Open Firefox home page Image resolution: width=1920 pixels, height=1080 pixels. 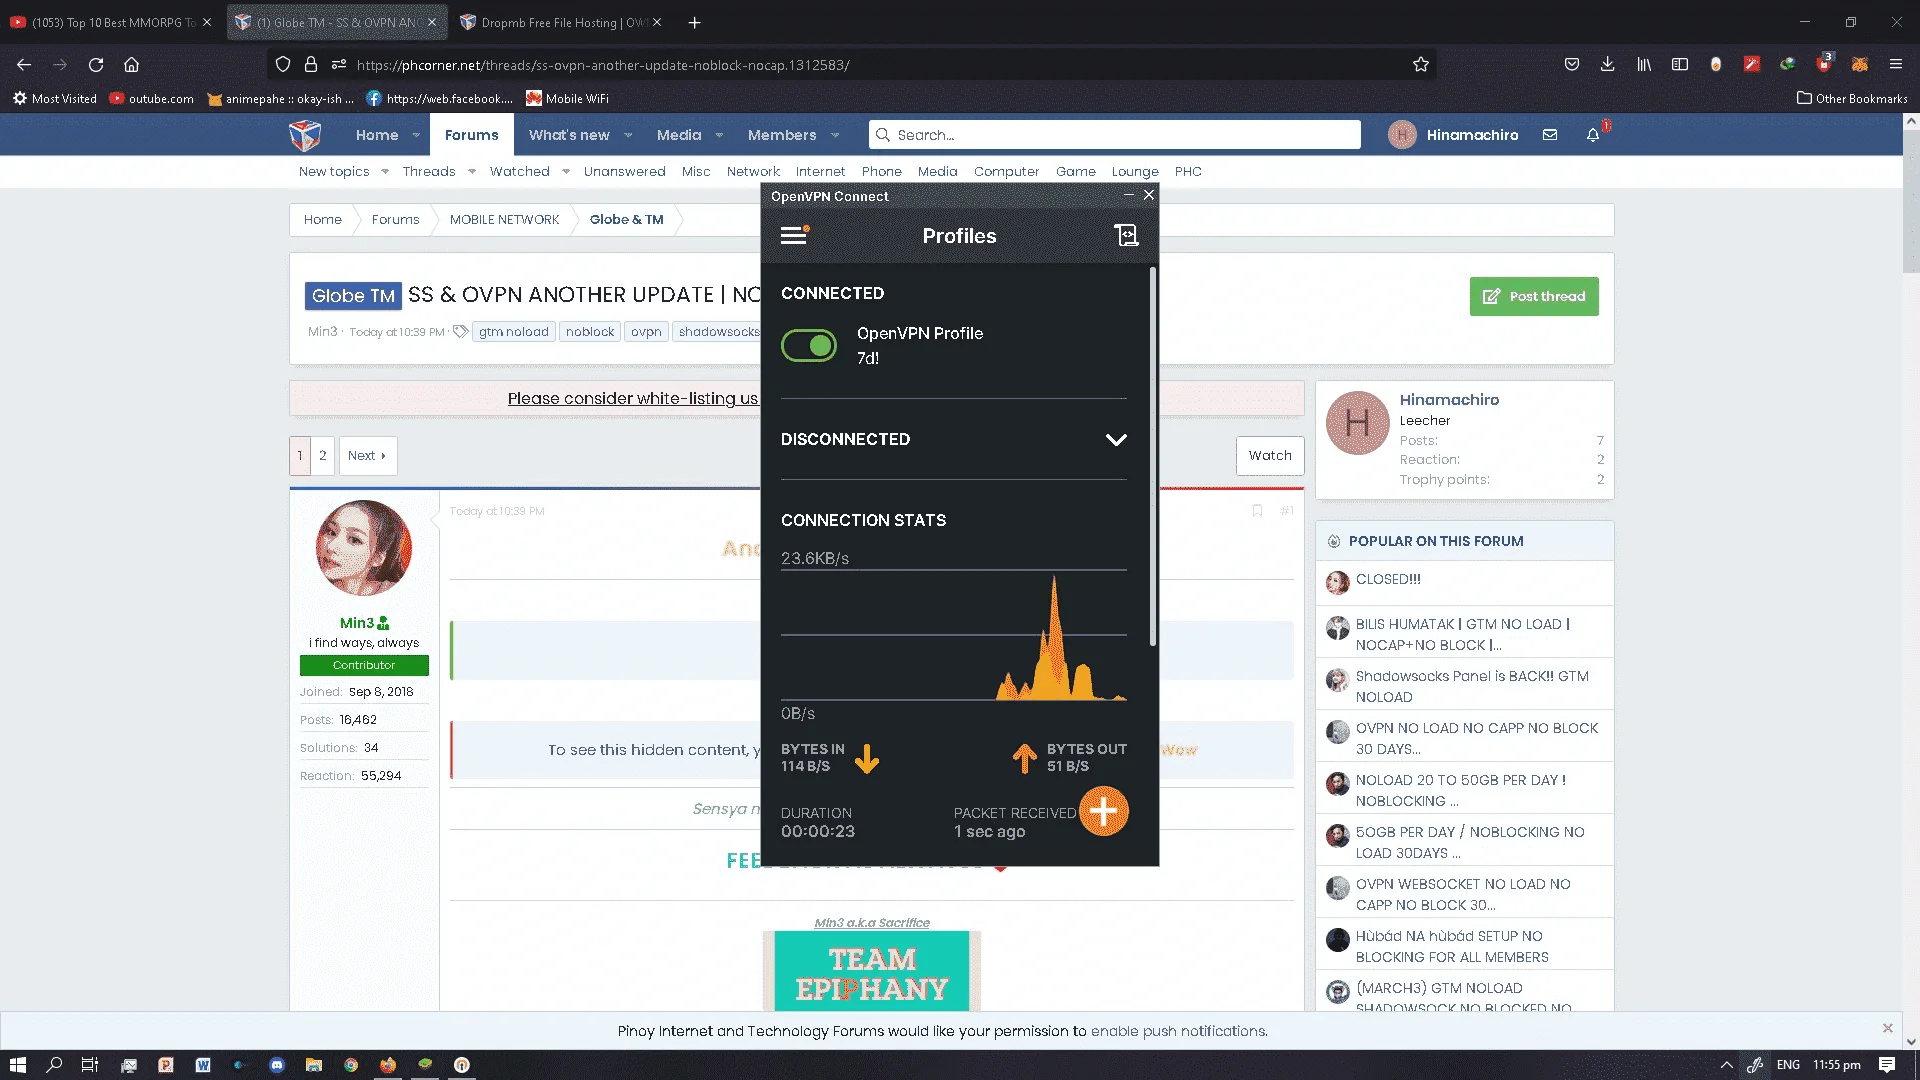pos(131,64)
